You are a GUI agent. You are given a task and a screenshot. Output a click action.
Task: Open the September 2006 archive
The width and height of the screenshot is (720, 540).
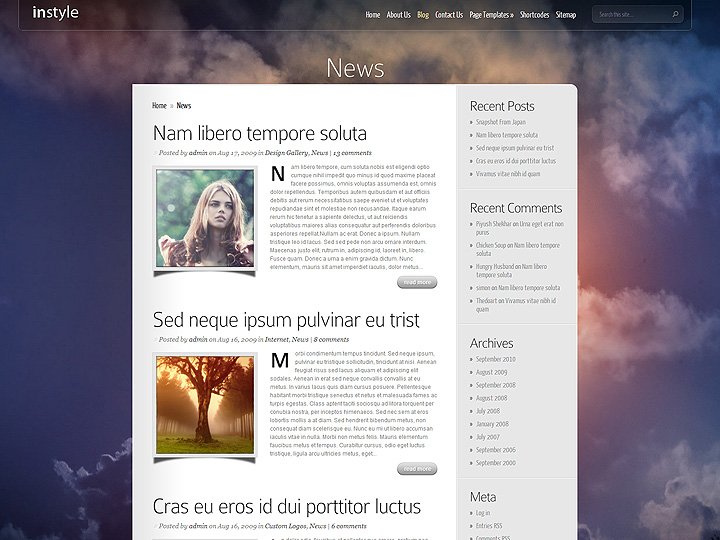495,450
